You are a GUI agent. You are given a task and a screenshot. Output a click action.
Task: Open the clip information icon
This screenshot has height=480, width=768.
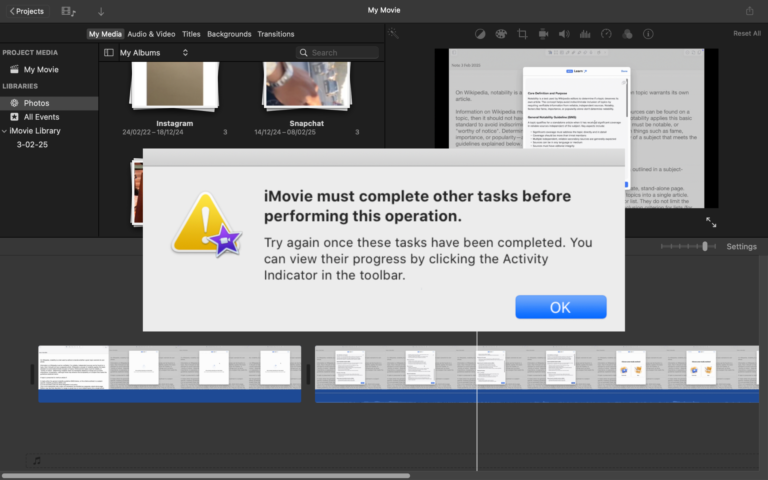(x=648, y=33)
